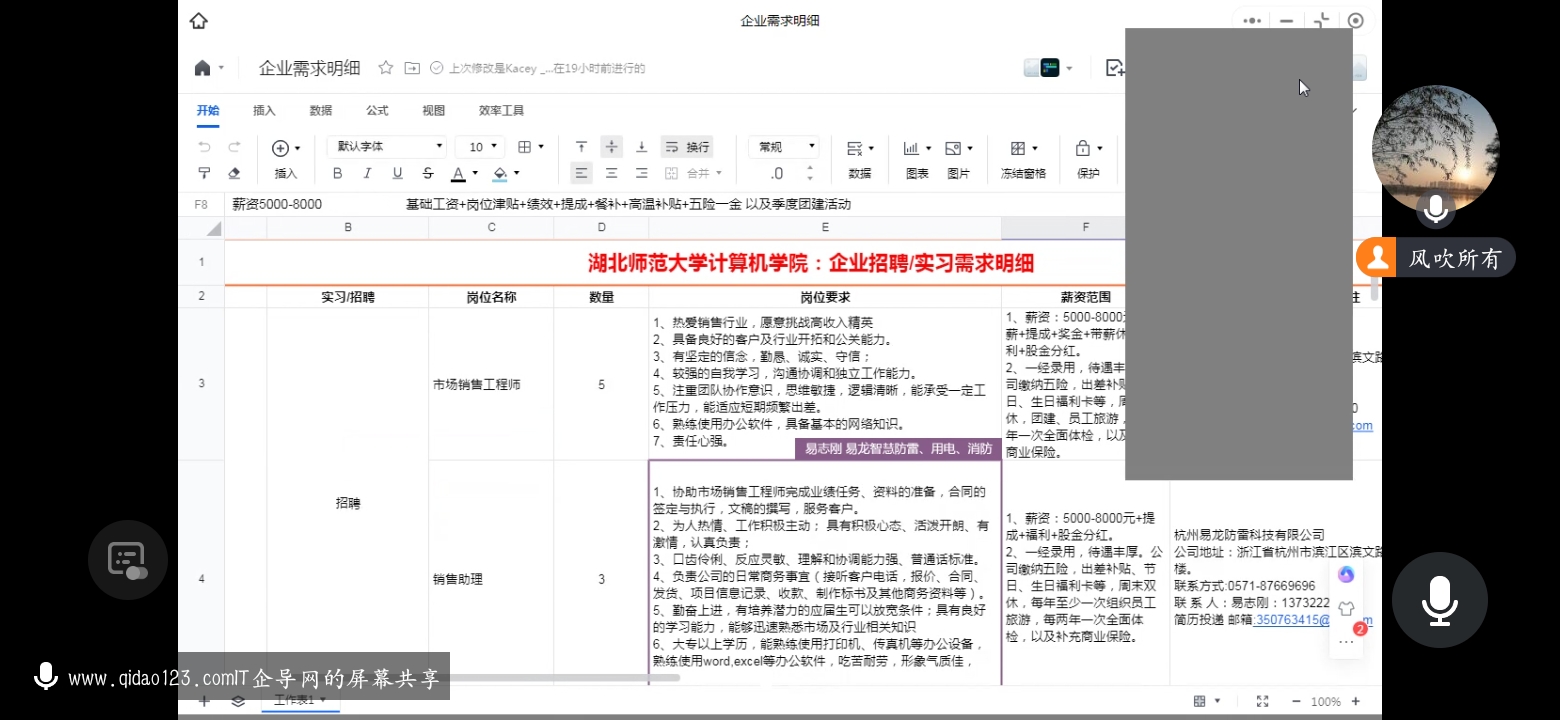Toggle the large microphone mute button
This screenshot has width=1560, height=720.
point(1439,600)
